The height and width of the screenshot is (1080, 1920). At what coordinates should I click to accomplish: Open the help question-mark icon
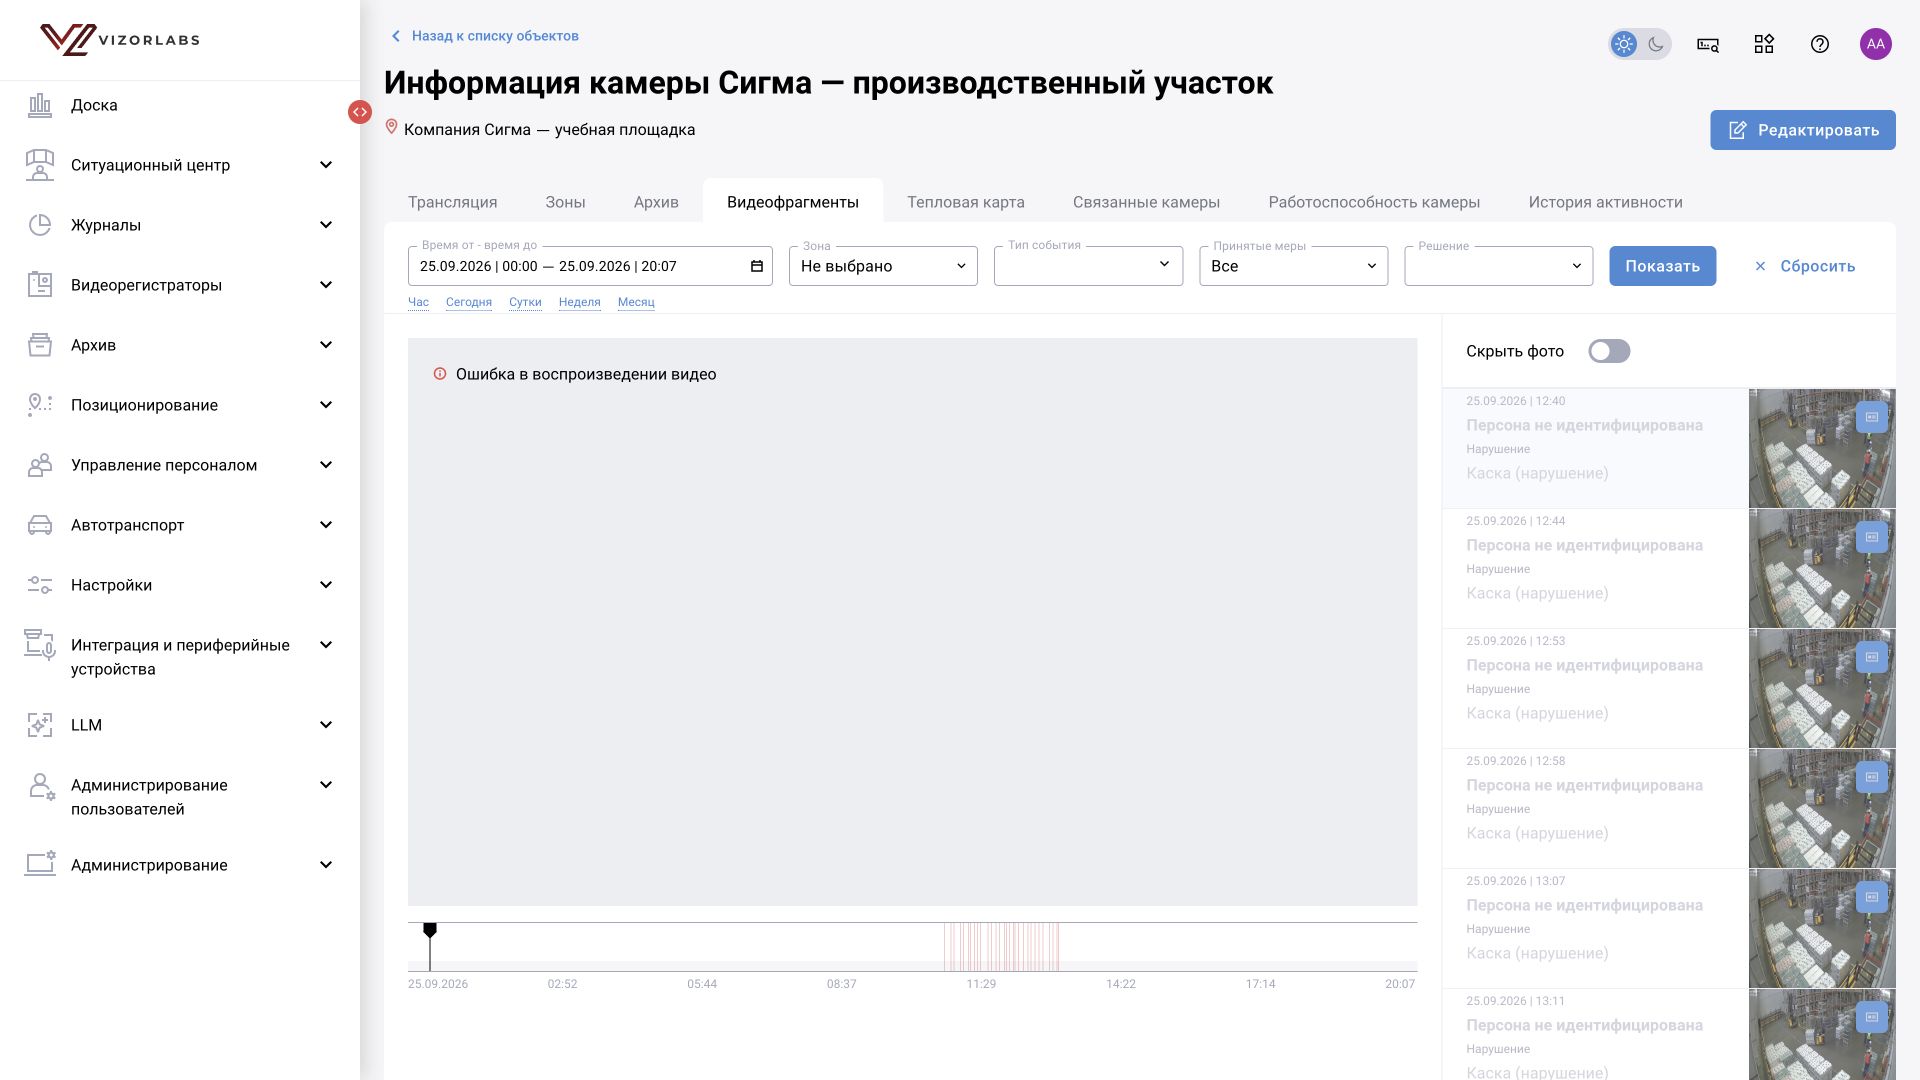[1820, 44]
